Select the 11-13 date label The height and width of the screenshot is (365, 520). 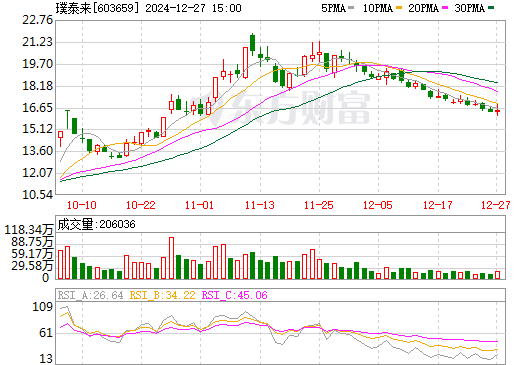[x=260, y=205]
